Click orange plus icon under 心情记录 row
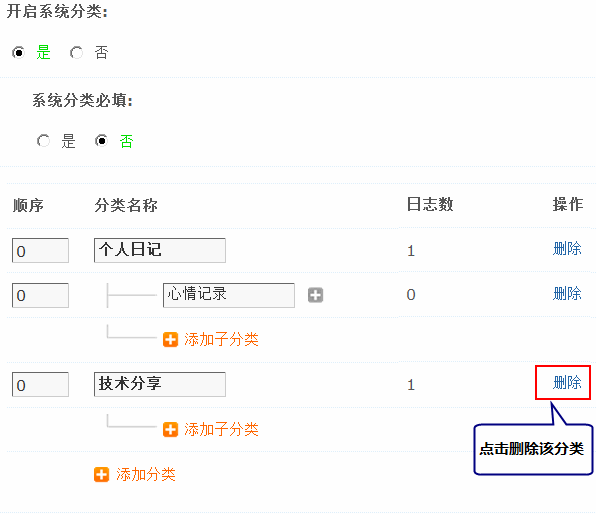This screenshot has height=514, width=596. click(x=170, y=339)
